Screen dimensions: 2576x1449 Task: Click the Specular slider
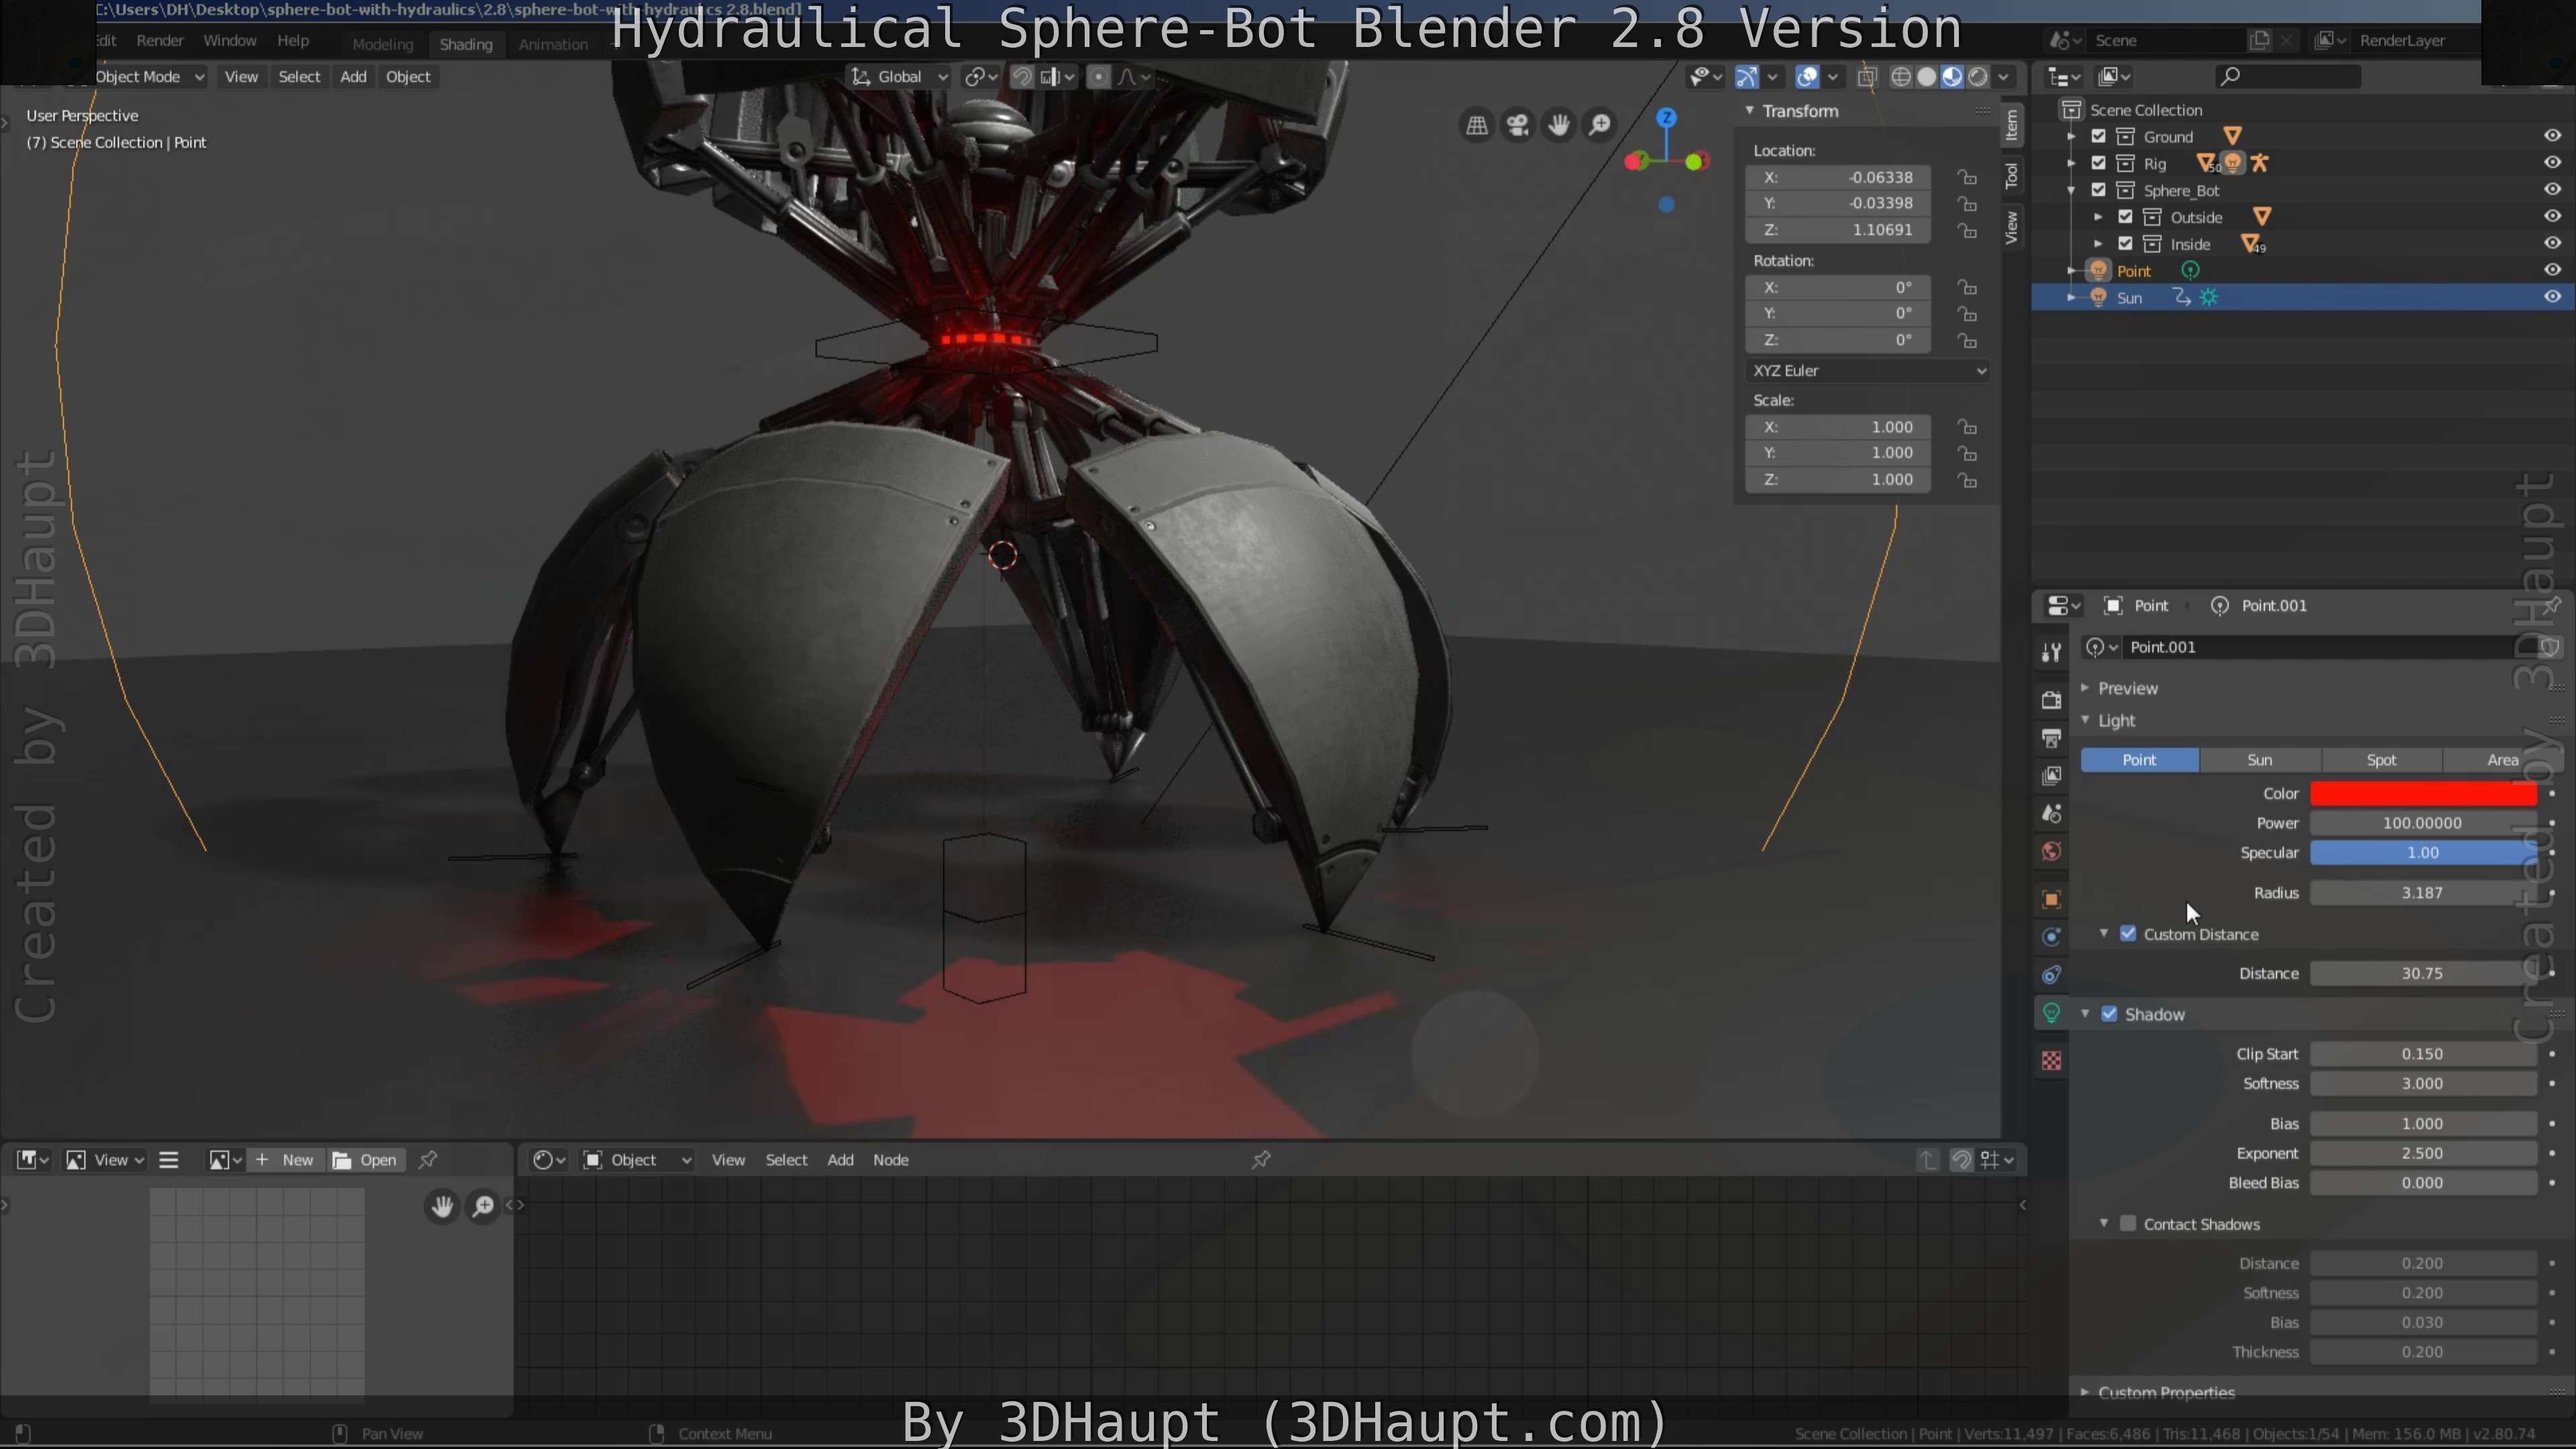[2423, 853]
